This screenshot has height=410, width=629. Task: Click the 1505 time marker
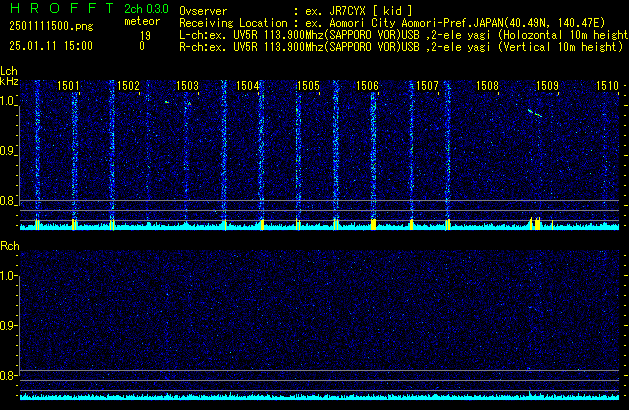(x=308, y=86)
